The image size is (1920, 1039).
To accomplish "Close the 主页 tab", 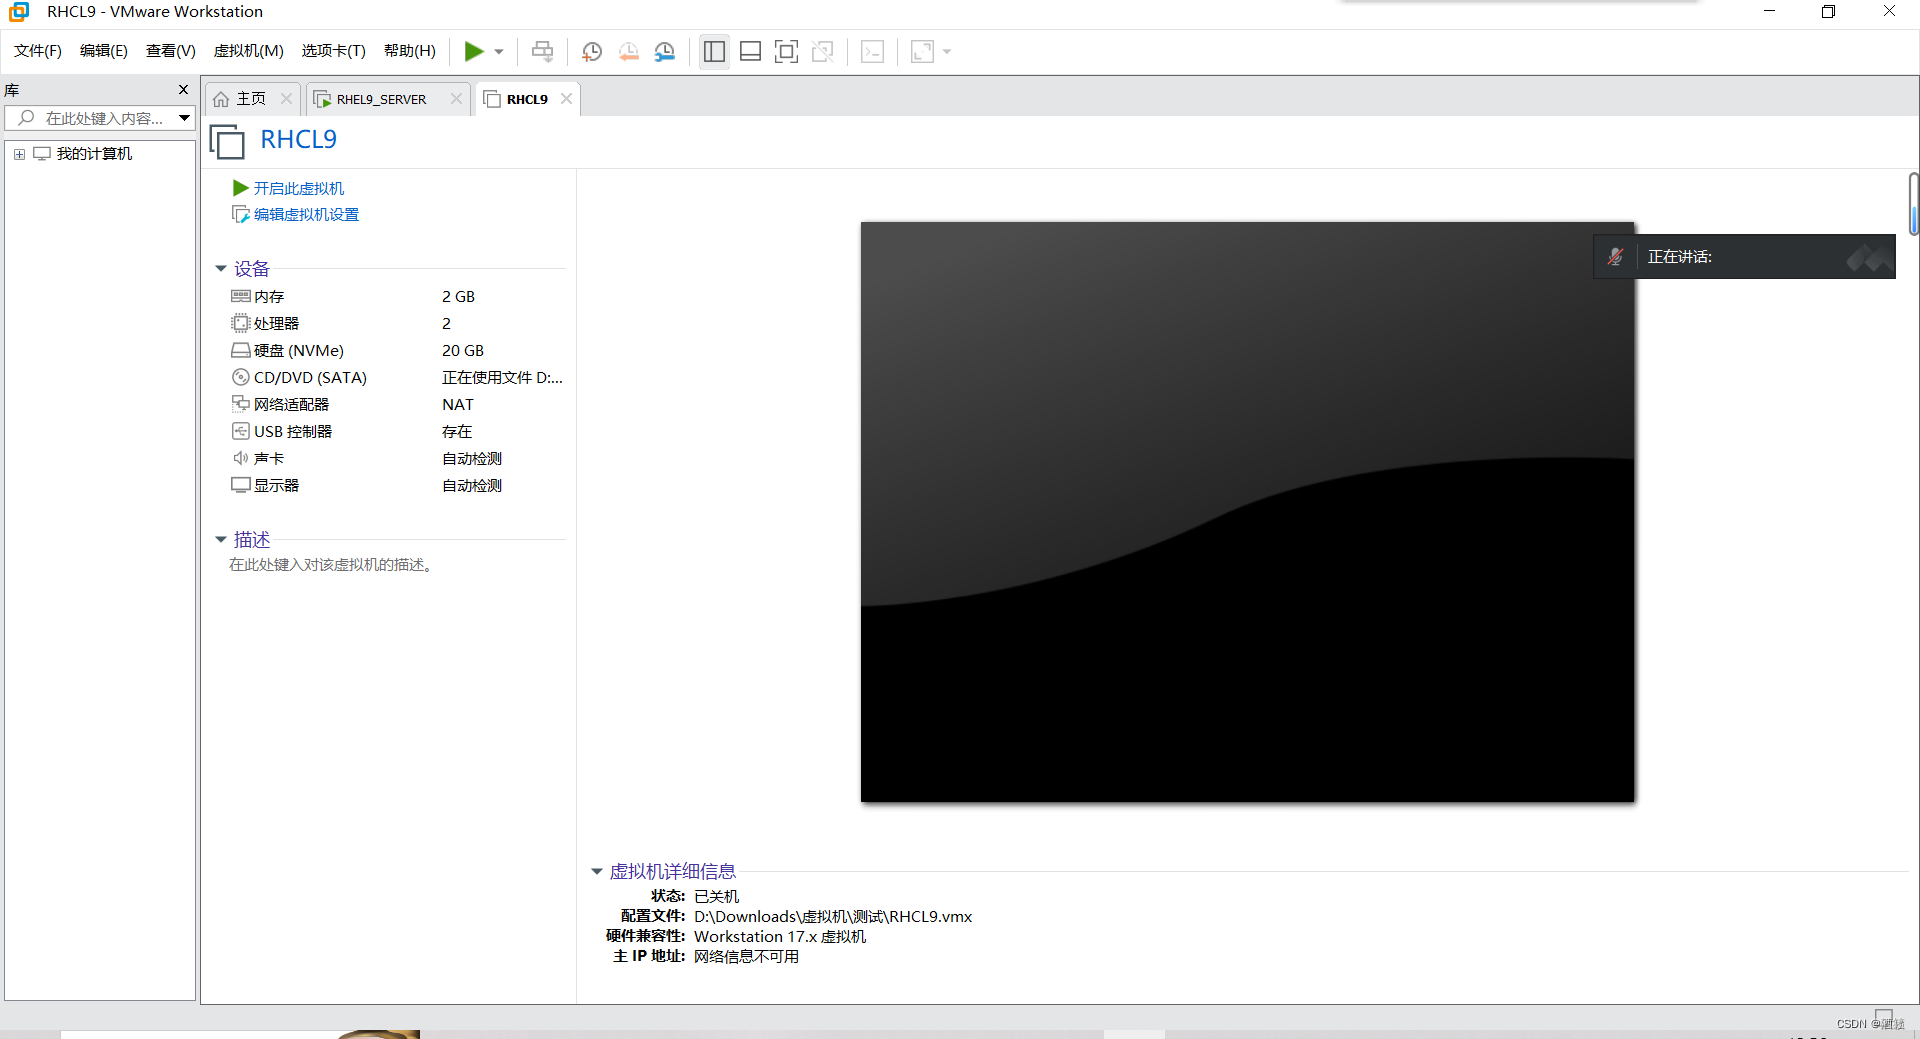I will pos(286,98).
